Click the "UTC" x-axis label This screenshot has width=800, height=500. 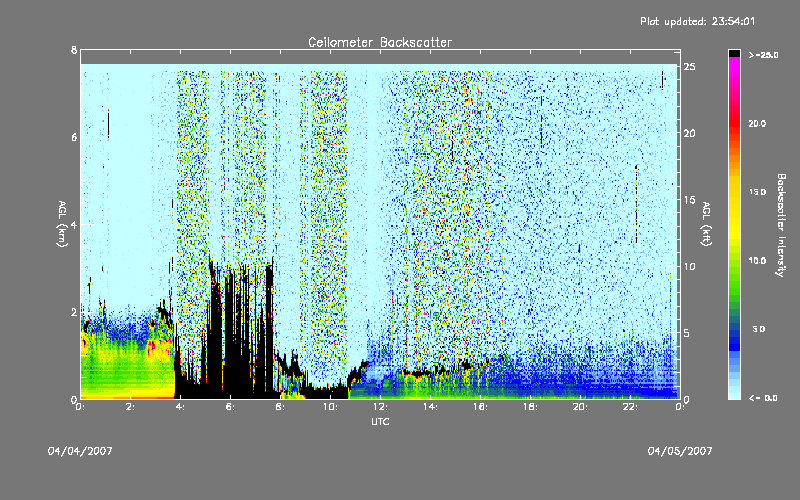click(x=380, y=421)
